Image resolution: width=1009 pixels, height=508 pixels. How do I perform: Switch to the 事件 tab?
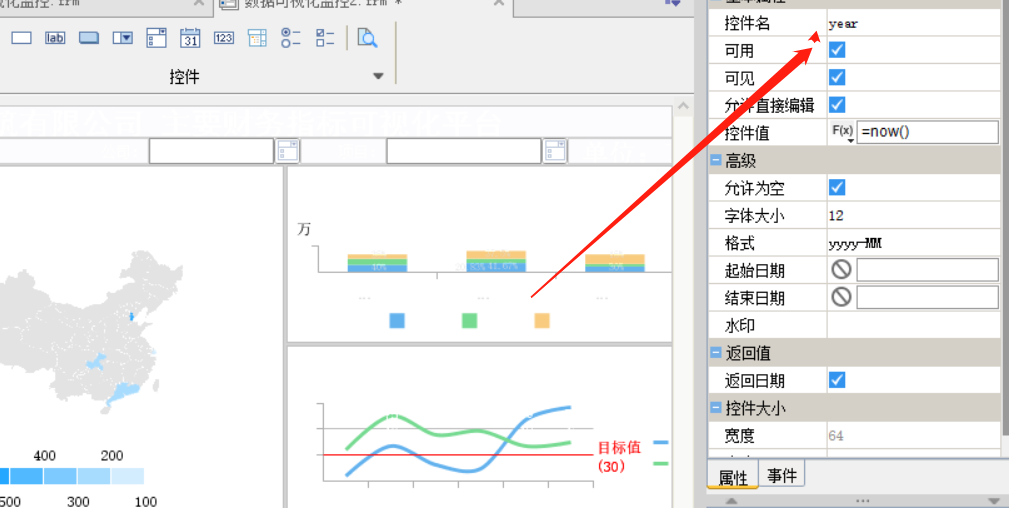tap(782, 475)
